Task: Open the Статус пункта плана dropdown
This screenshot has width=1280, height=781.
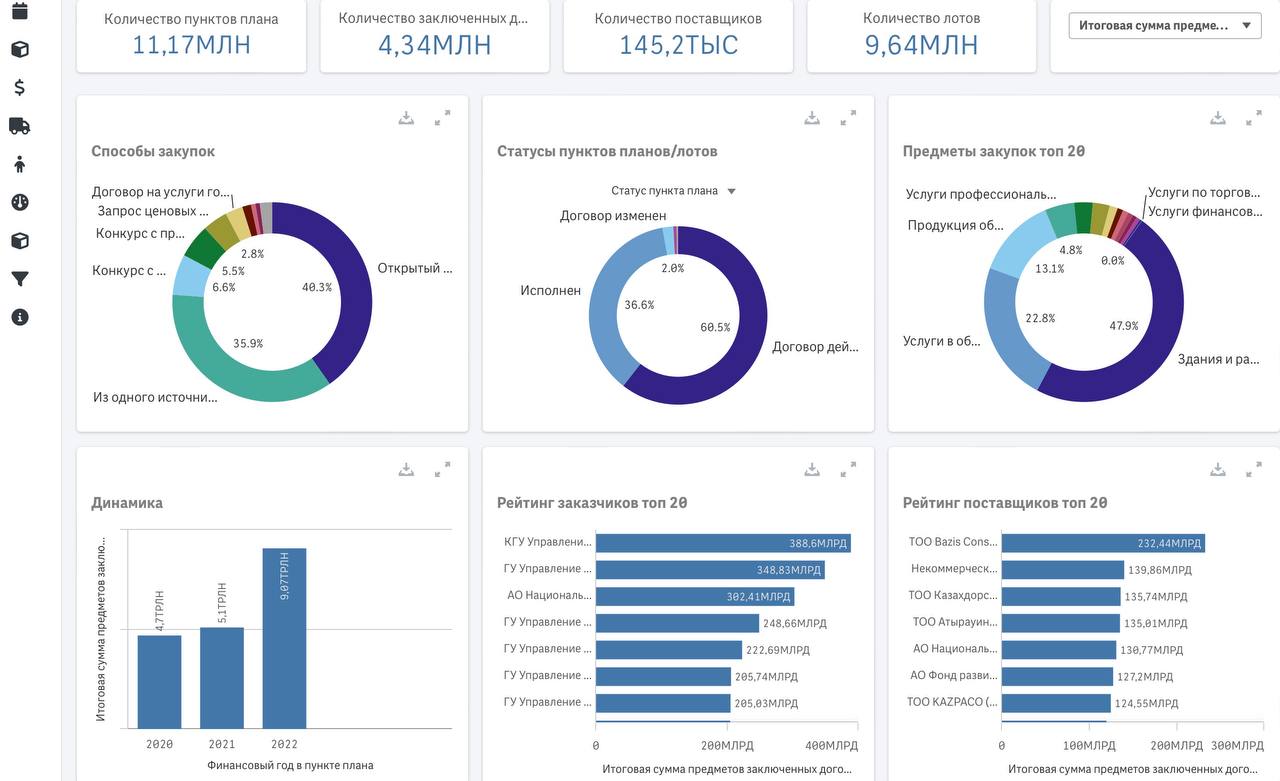Action: point(673,191)
